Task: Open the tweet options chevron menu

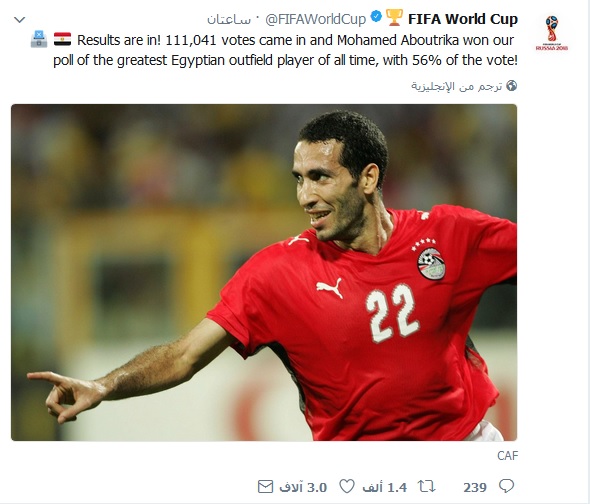Action: 20,20
